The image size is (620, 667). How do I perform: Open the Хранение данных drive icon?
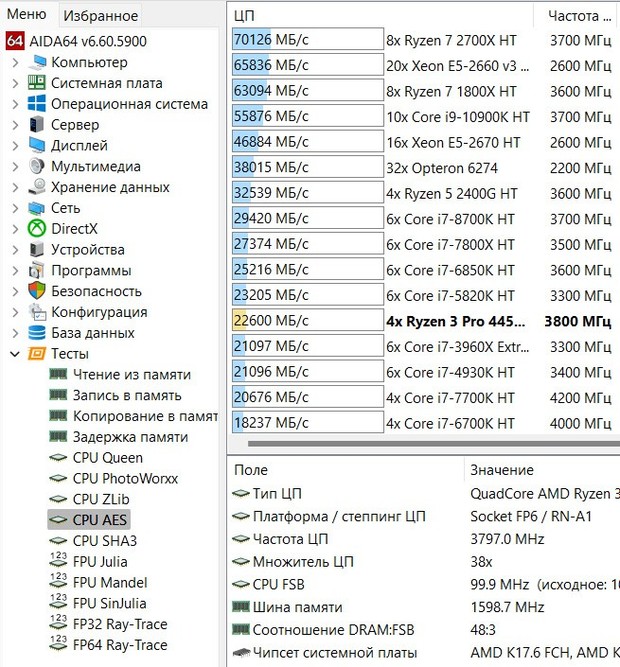coord(37,187)
